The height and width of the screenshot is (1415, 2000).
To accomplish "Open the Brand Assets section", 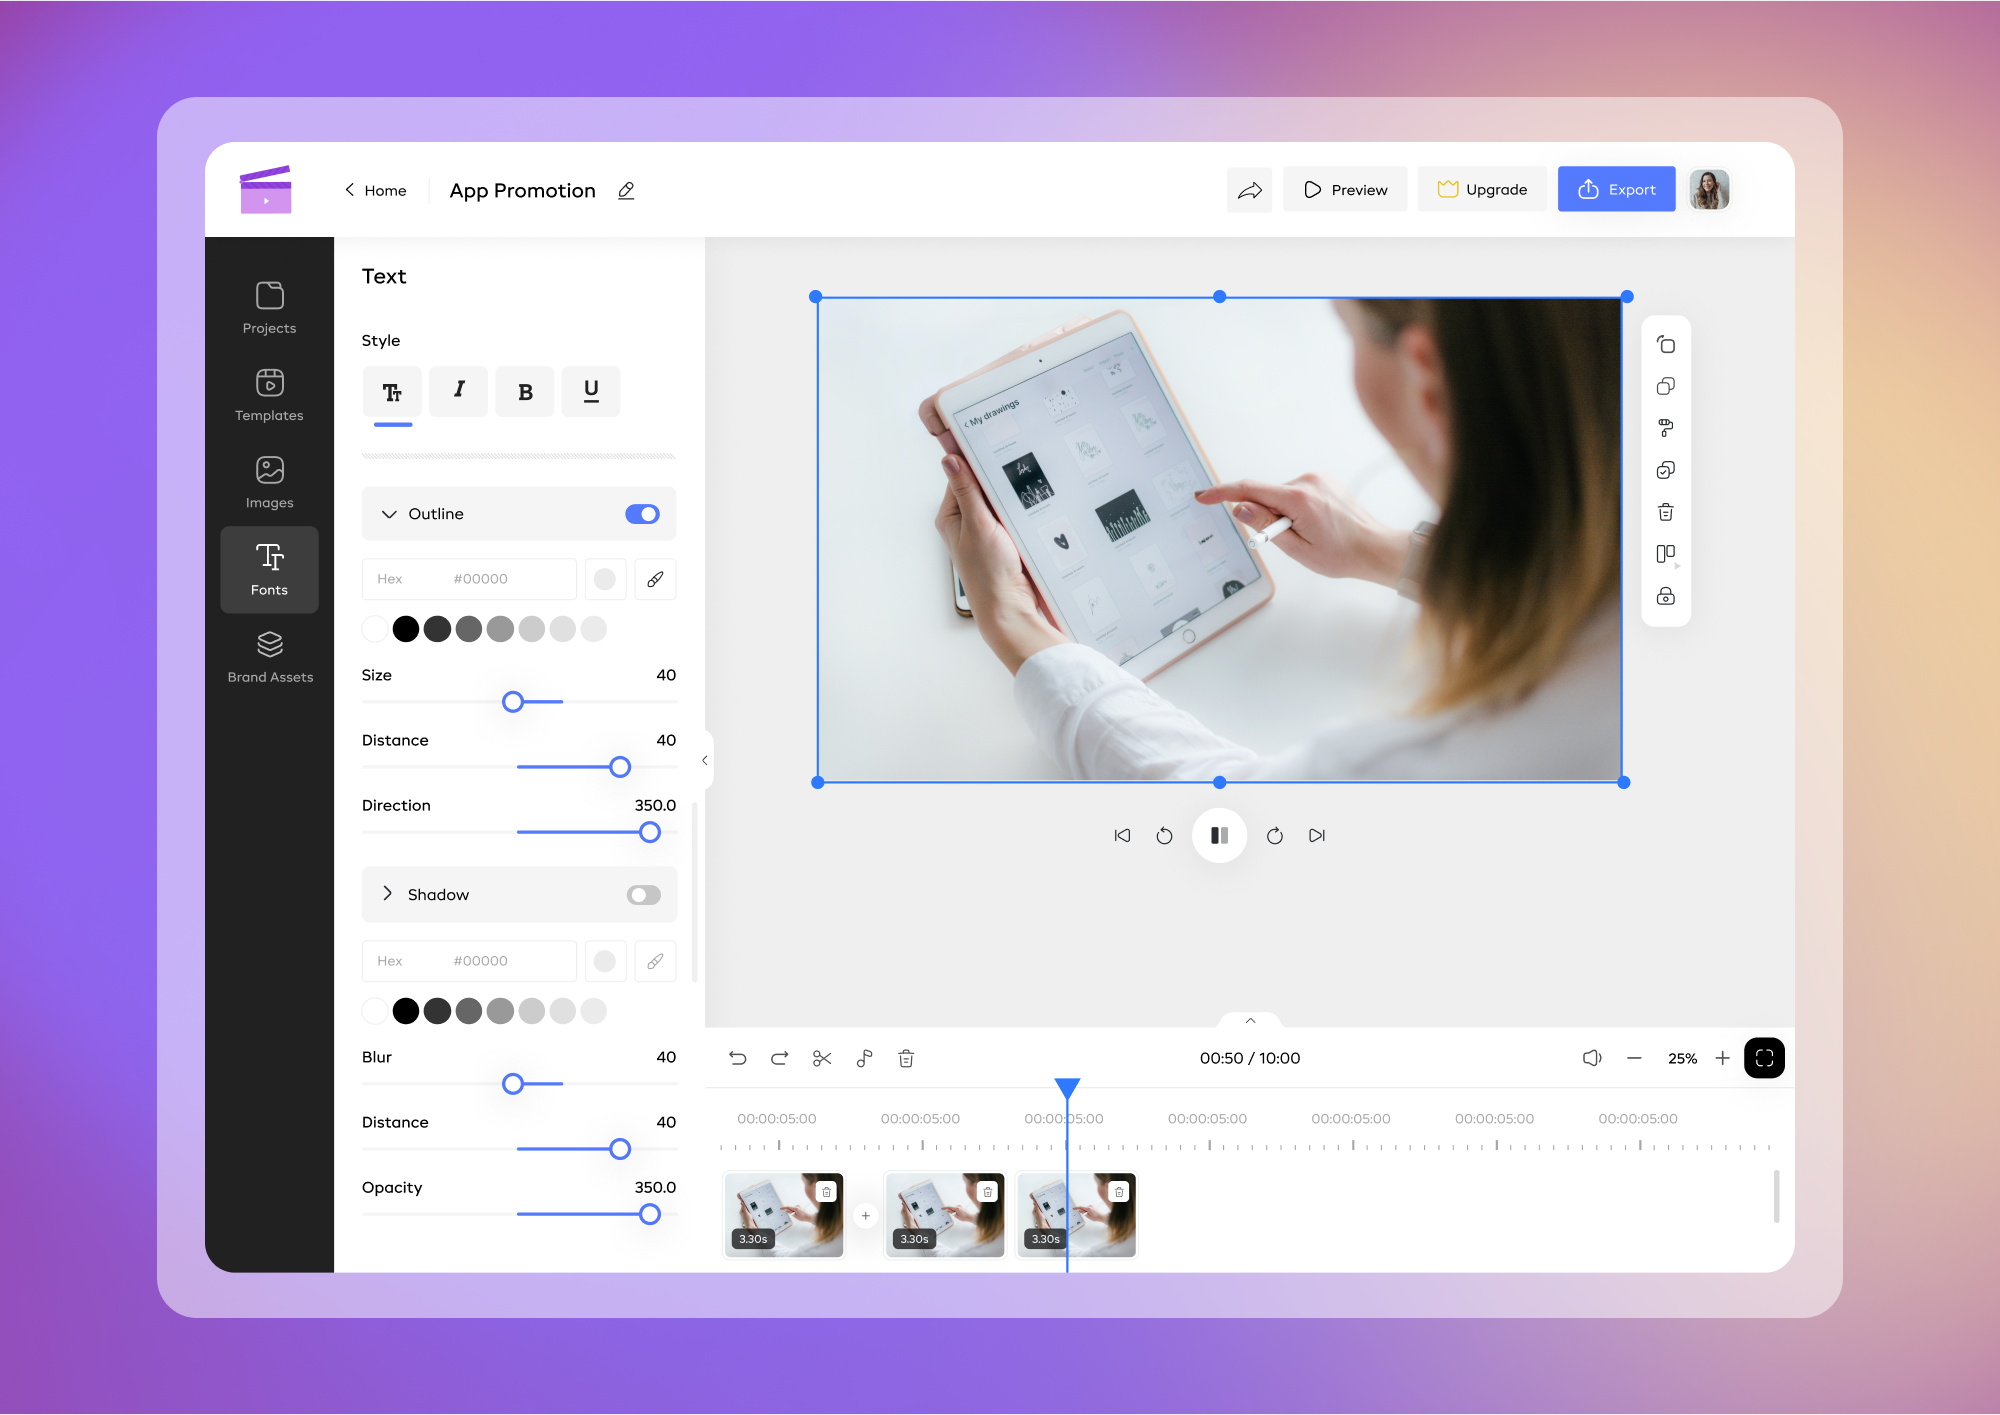I will 268,657.
